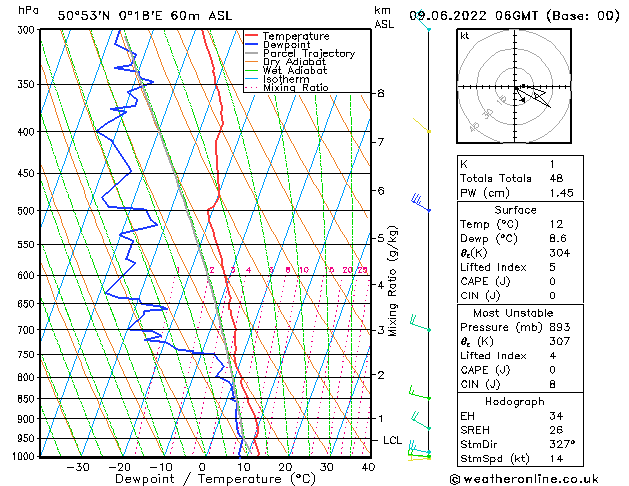This screenshot has width=629, height=486.
Task: Click the 'Most Unstable' section header
Action: click(x=513, y=313)
